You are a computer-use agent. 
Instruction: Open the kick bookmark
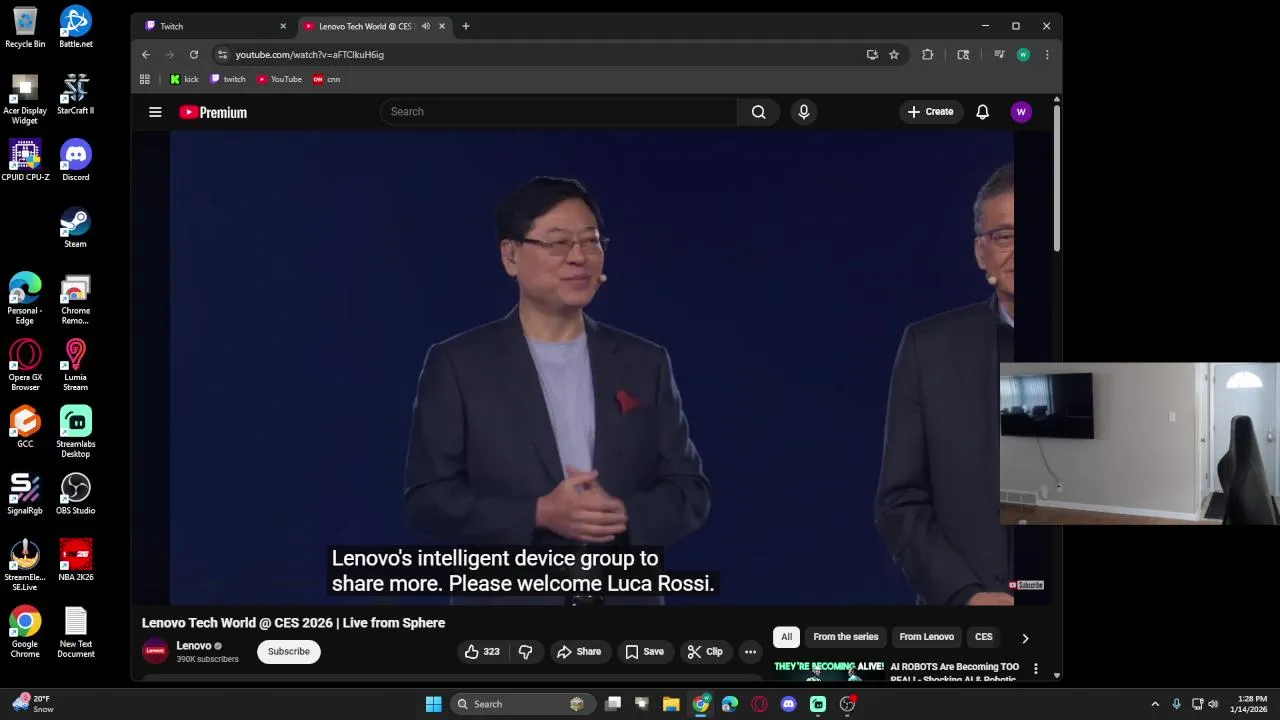tap(184, 79)
